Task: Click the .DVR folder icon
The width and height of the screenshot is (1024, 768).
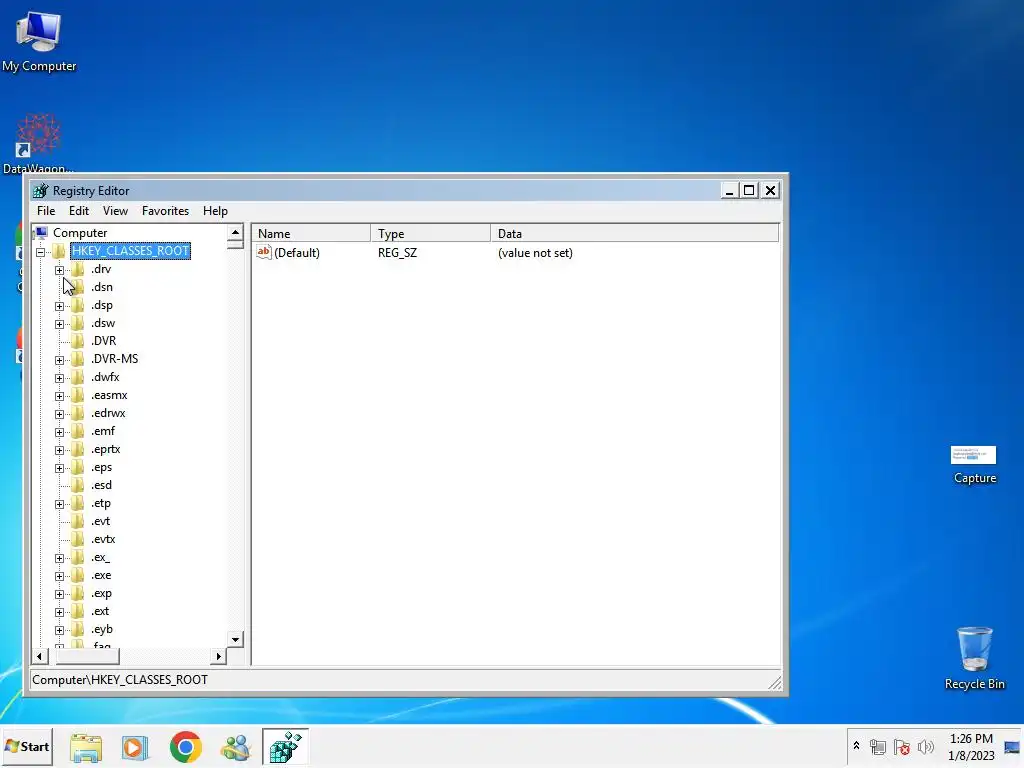Action: point(78,341)
